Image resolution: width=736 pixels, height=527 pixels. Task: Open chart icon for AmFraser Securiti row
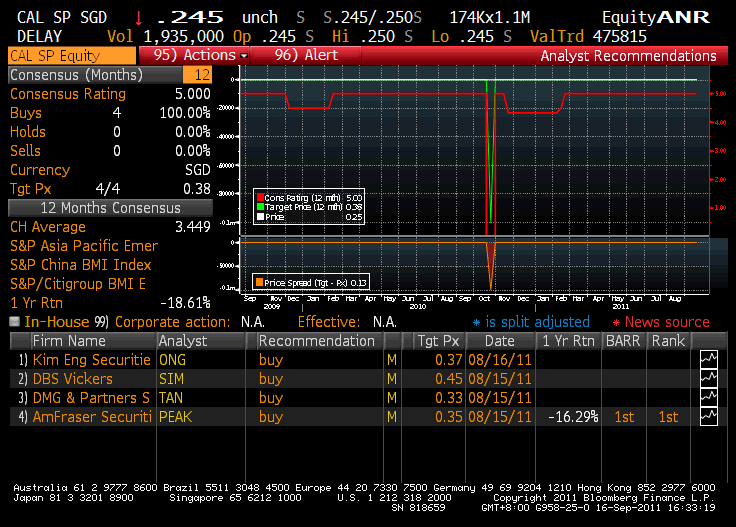(x=708, y=417)
